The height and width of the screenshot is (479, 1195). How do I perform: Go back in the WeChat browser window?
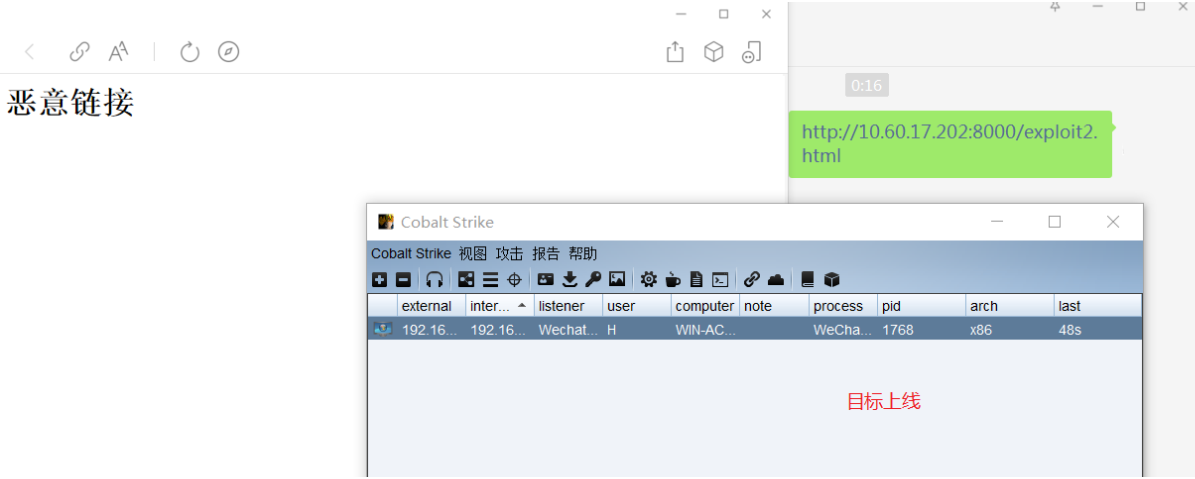[x=30, y=52]
